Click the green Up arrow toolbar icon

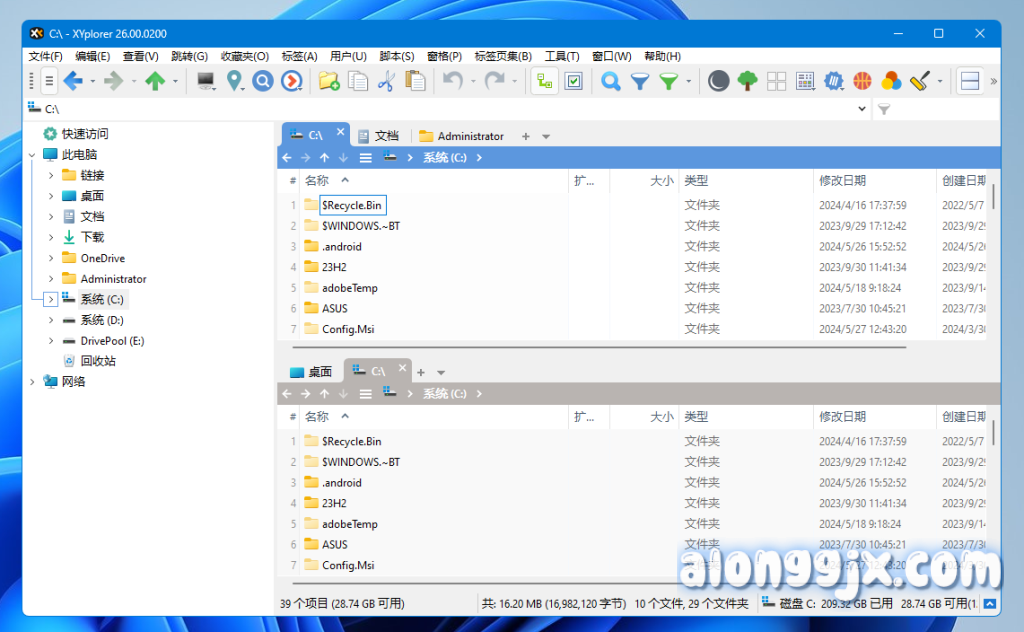pyautogui.click(x=154, y=81)
